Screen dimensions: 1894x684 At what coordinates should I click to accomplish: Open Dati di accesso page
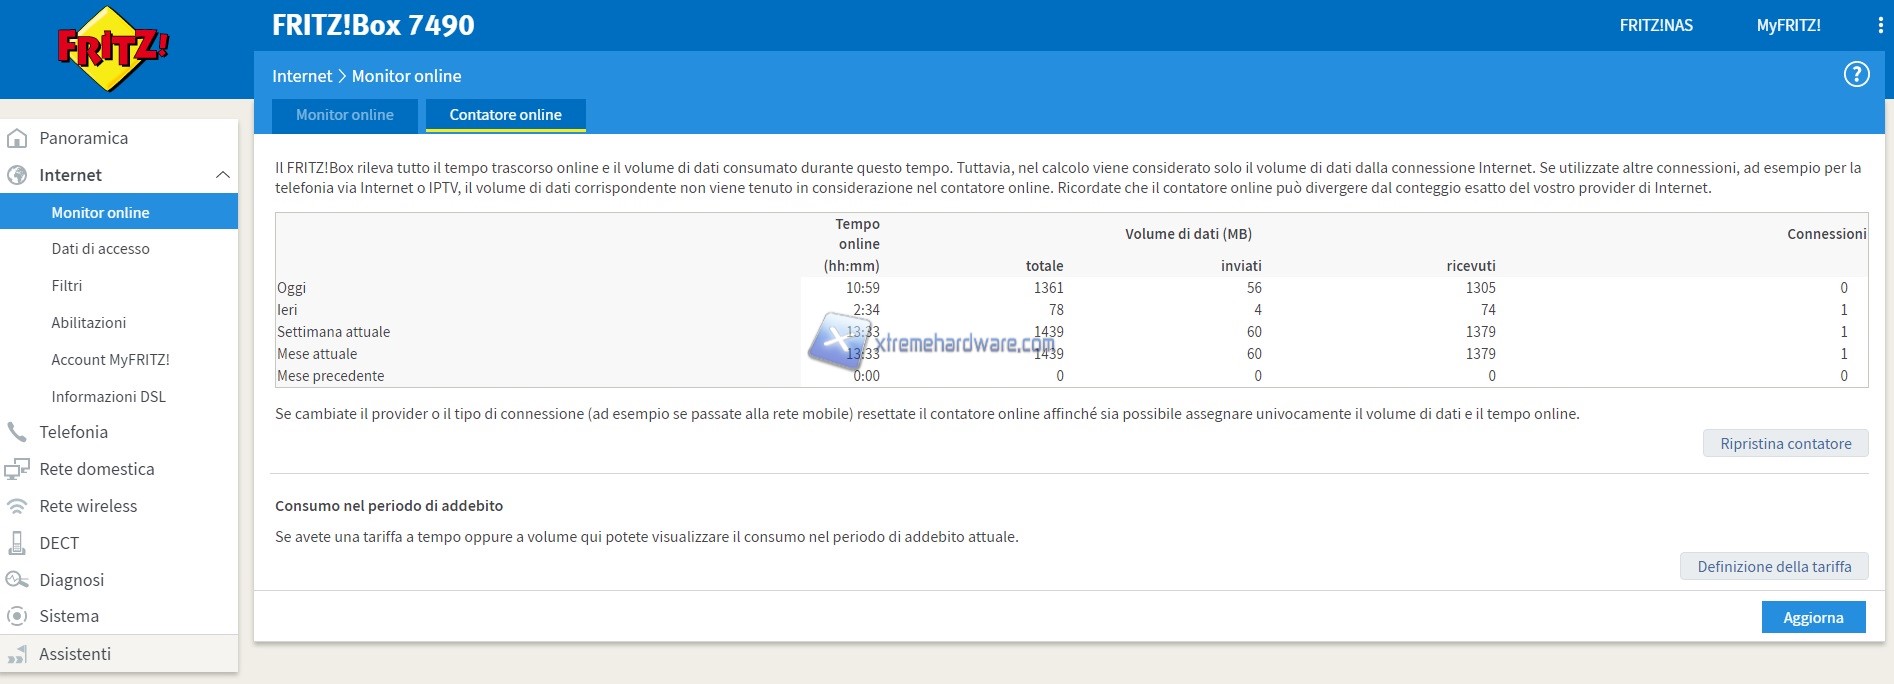click(x=100, y=249)
